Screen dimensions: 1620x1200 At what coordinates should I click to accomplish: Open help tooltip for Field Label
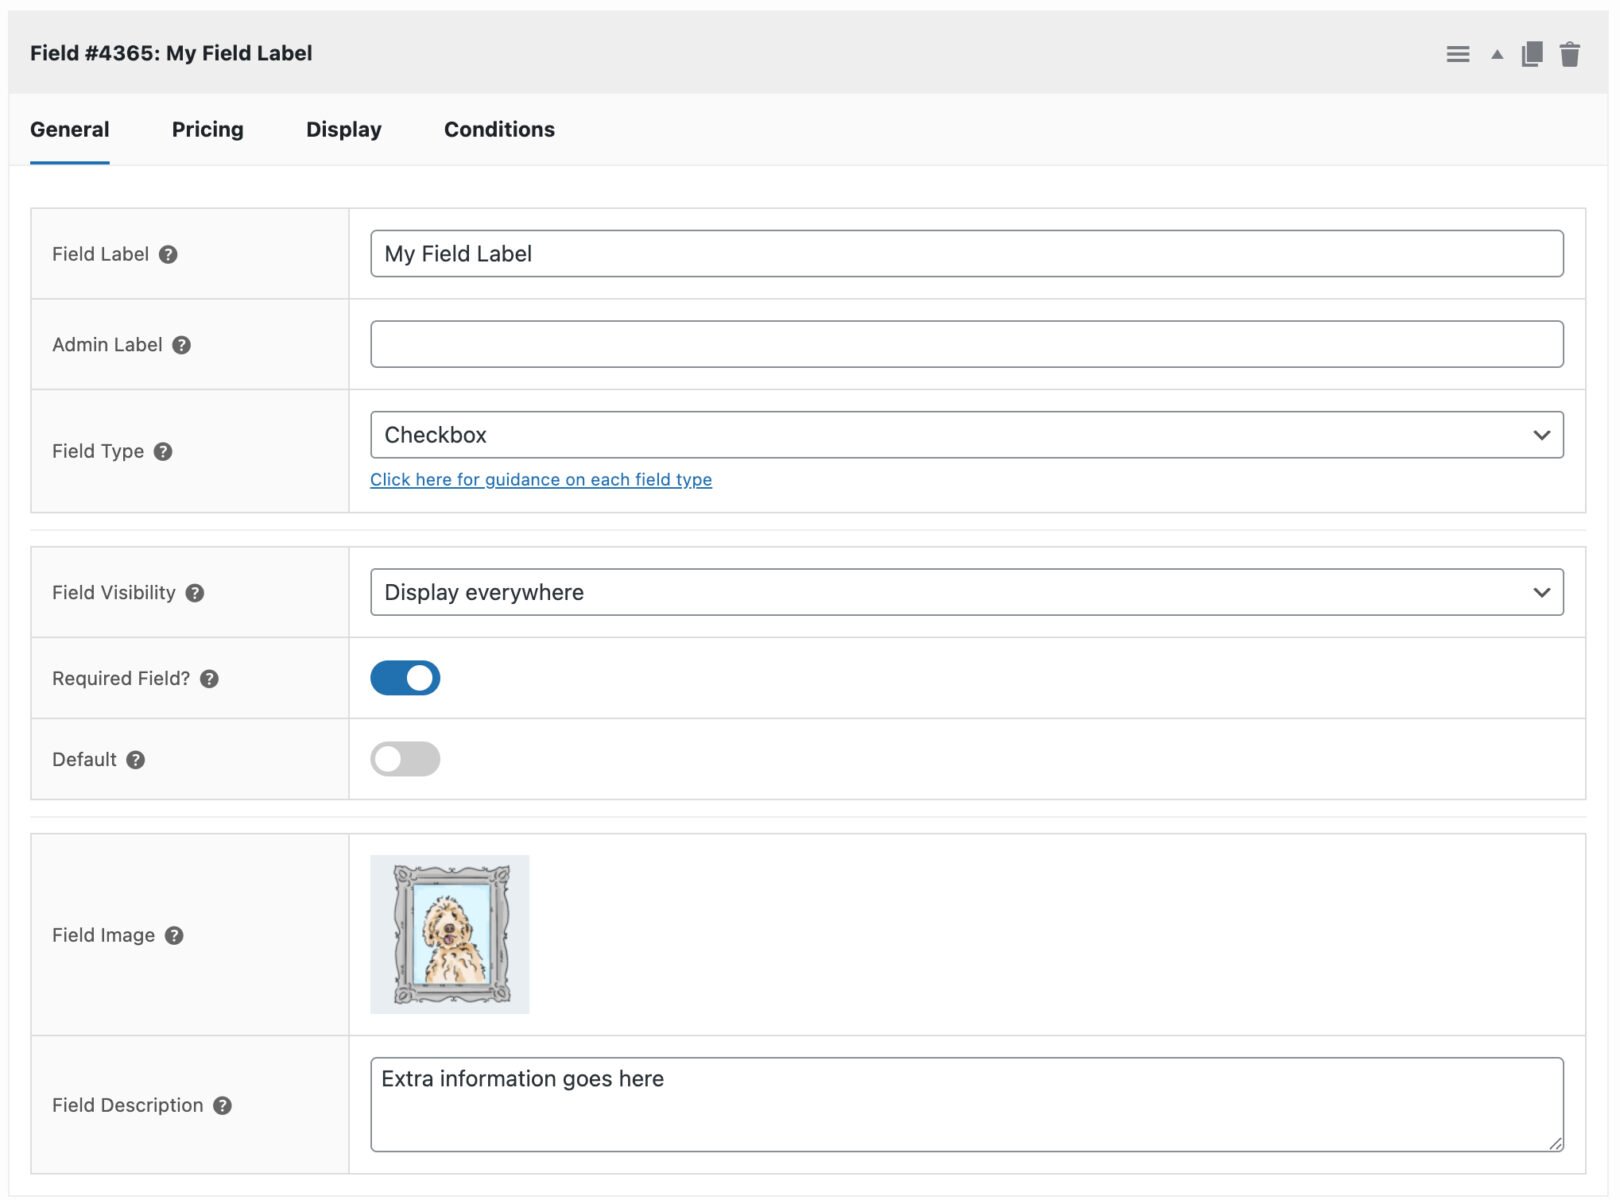pyautogui.click(x=168, y=254)
